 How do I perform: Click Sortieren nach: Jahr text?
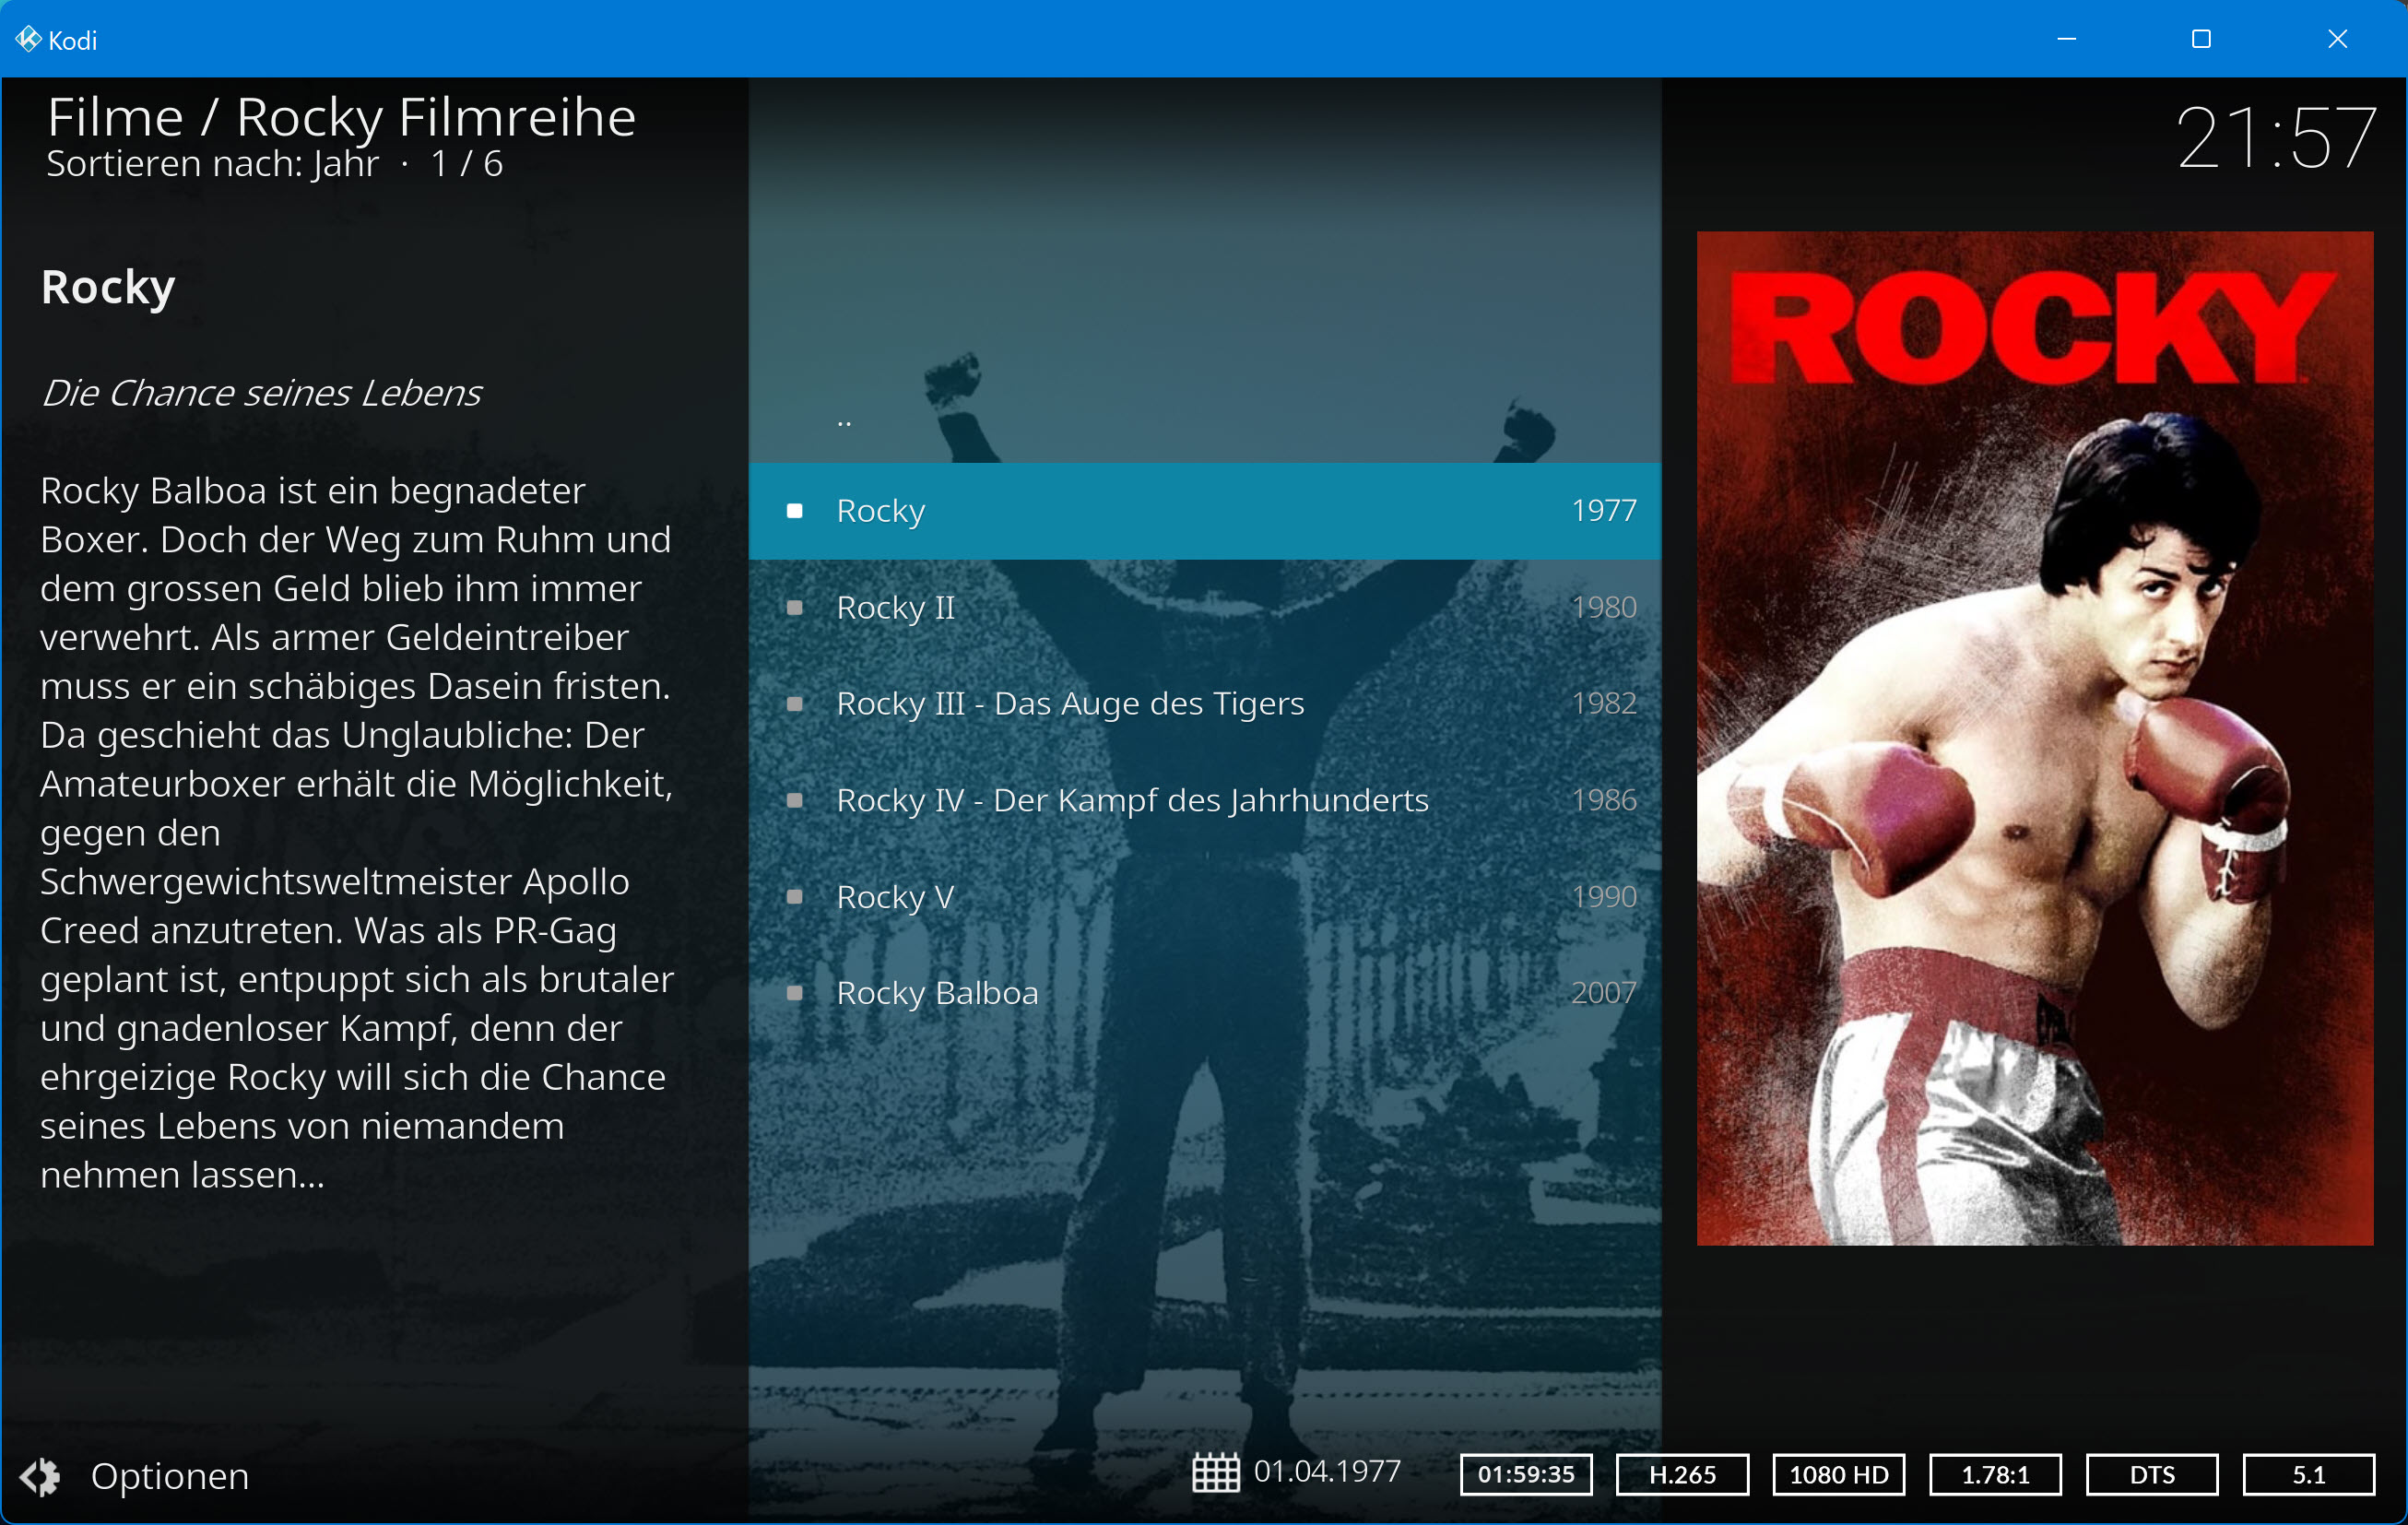(212, 164)
